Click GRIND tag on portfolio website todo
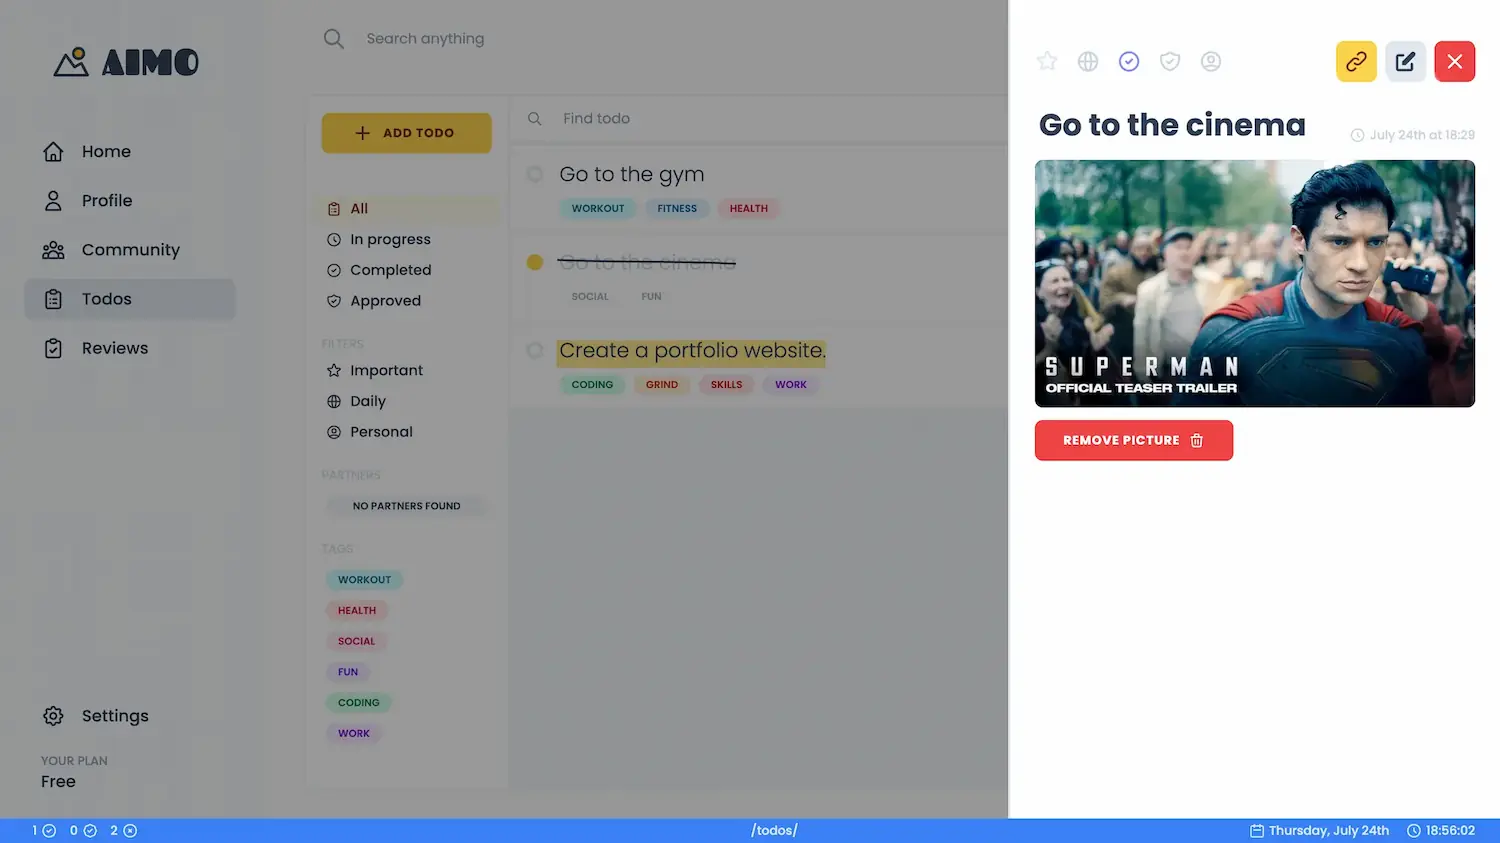Screen dimensions: 1500x843 click(662, 385)
